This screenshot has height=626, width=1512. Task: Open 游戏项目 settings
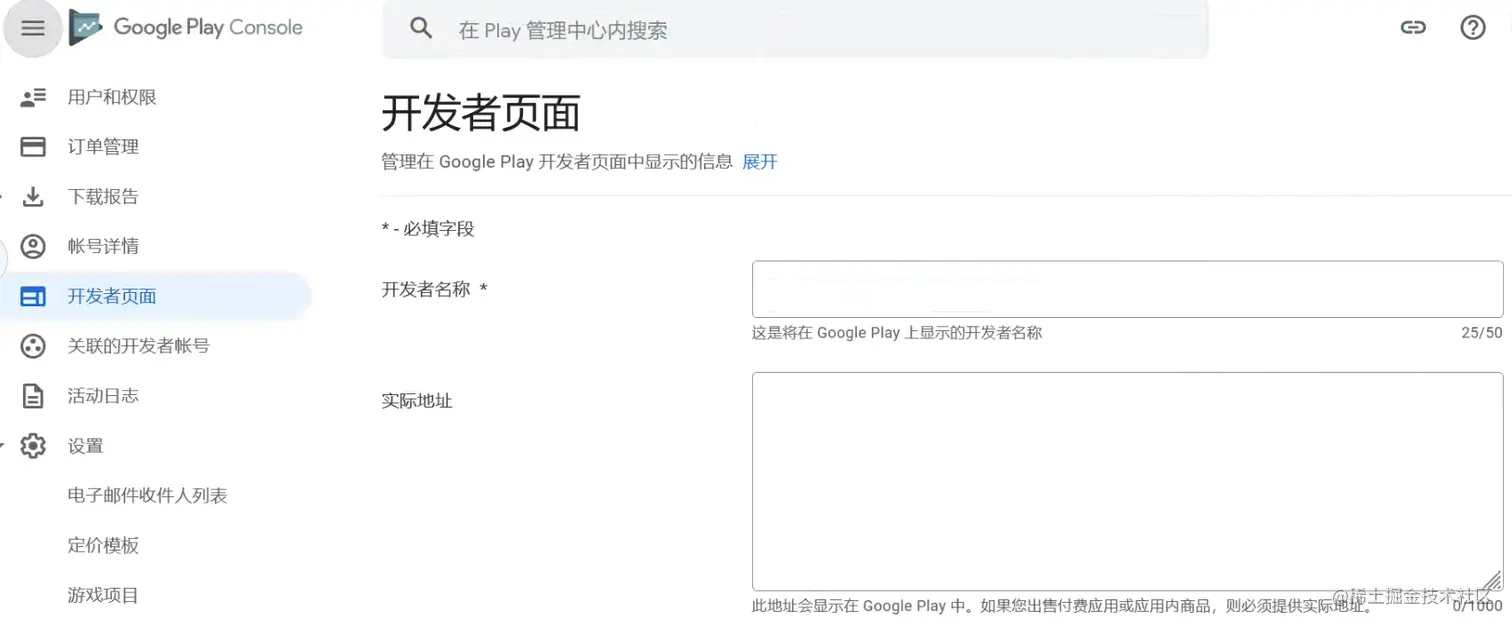(103, 596)
